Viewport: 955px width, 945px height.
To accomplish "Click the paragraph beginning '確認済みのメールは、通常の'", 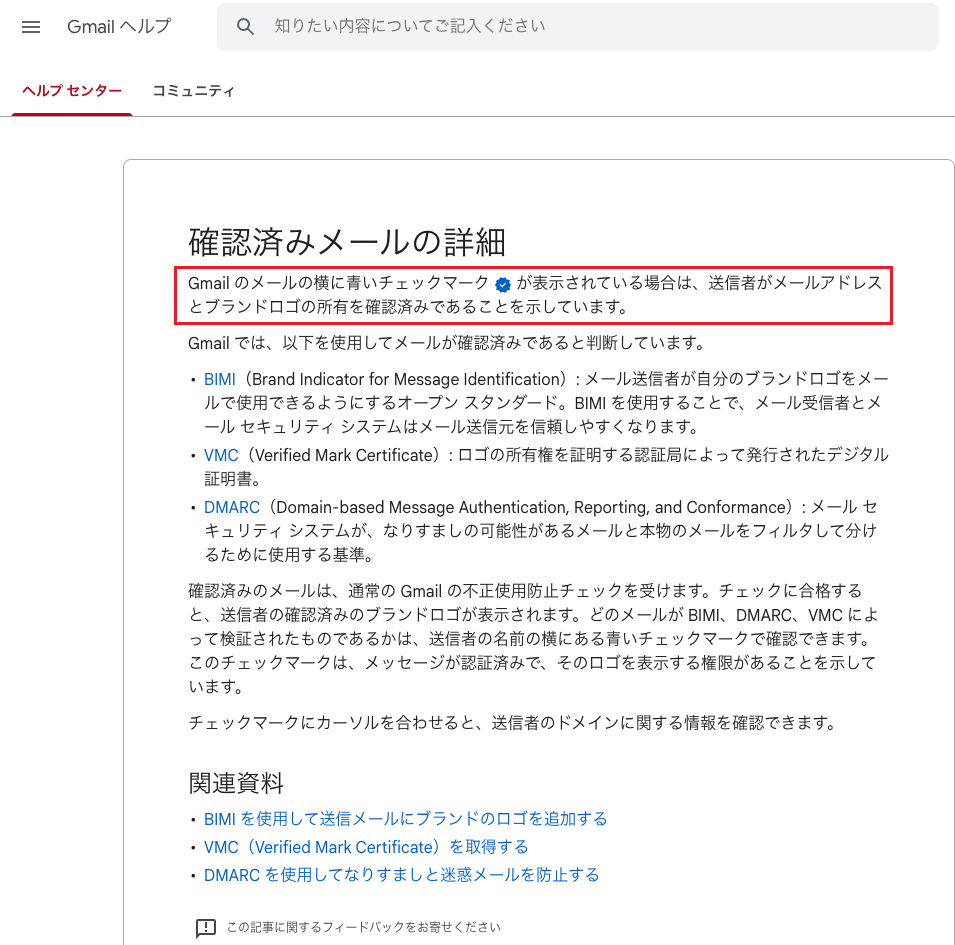I will pyautogui.click(x=530, y=638).
